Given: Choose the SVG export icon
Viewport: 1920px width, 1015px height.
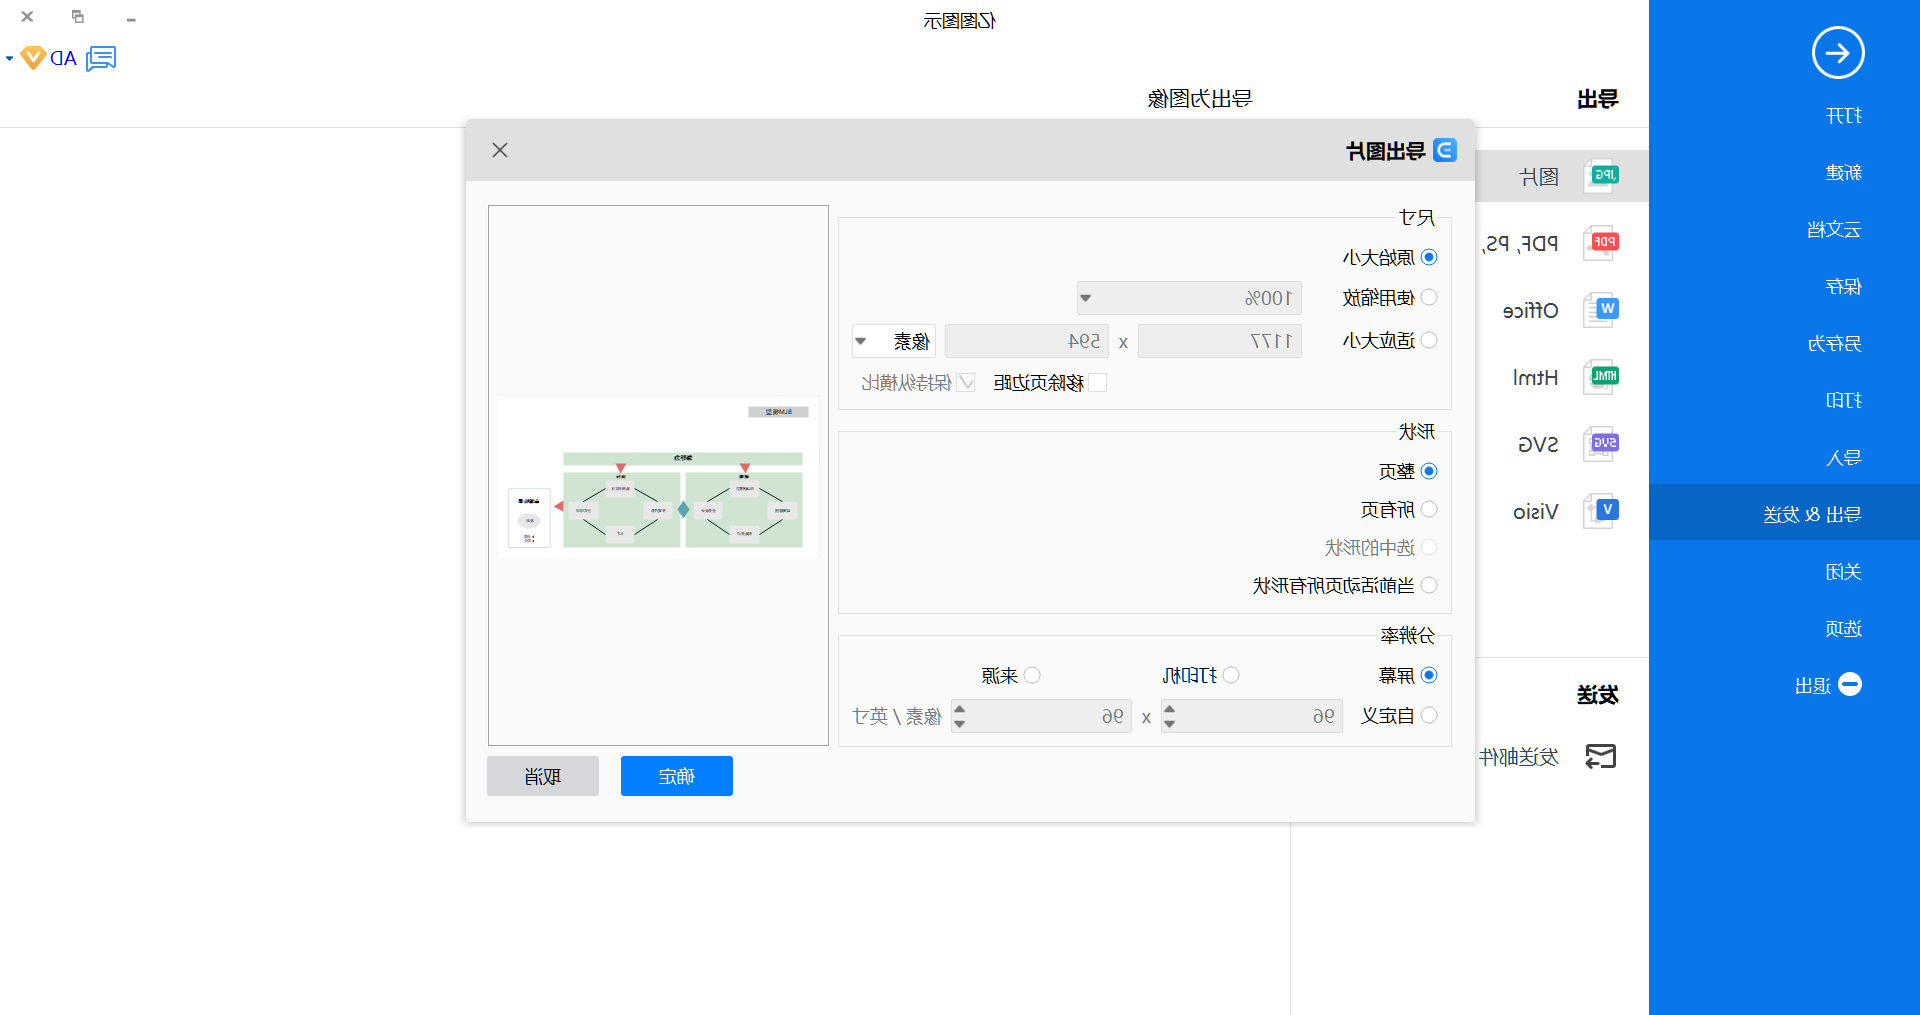Looking at the screenshot, I should pyautogui.click(x=1602, y=444).
